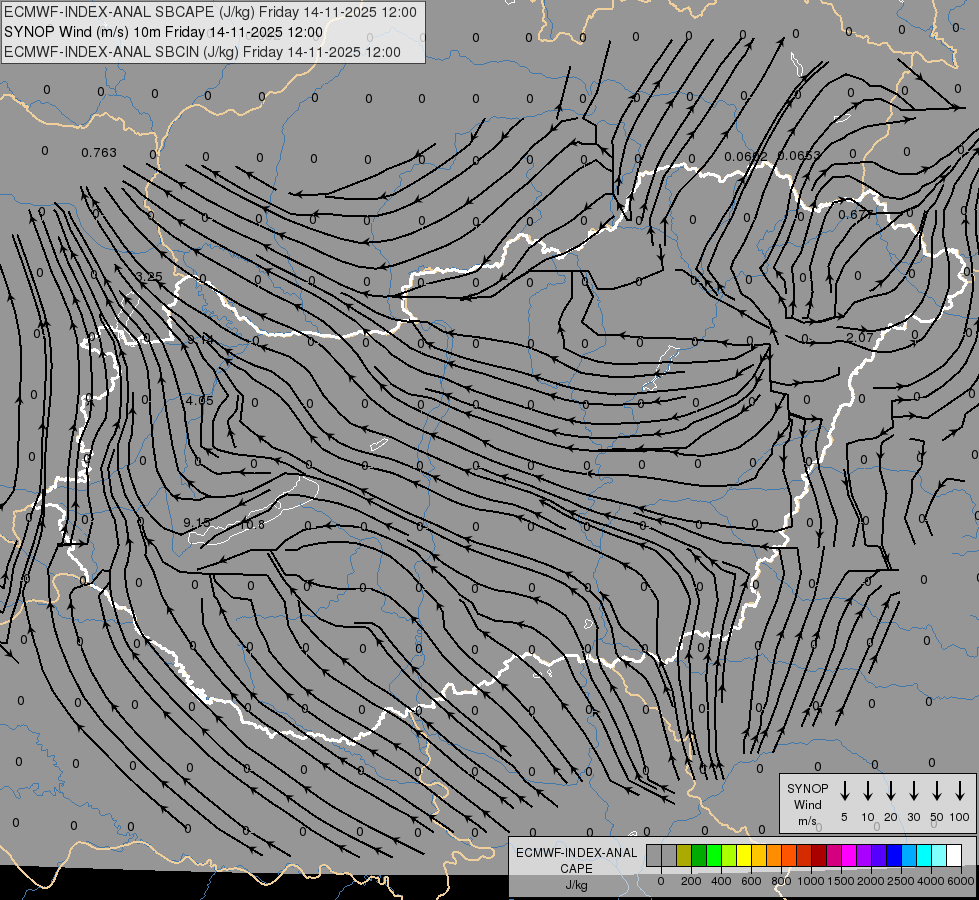
Task: Pick the white swatch ending CAPE legend
Action: click(x=953, y=855)
